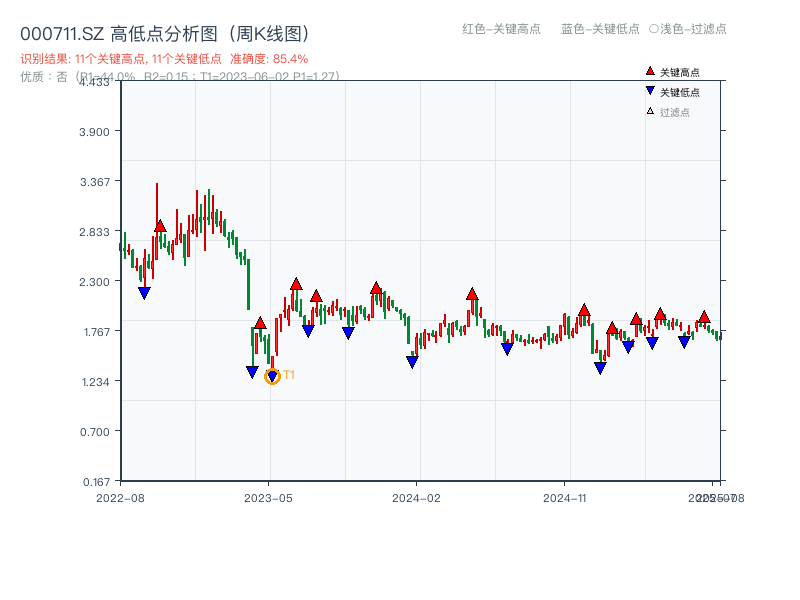Image resolution: width=800 pixels, height=600 pixels.
Task: Click the orange-circled T1 low point marker
Action: [272, 377]
